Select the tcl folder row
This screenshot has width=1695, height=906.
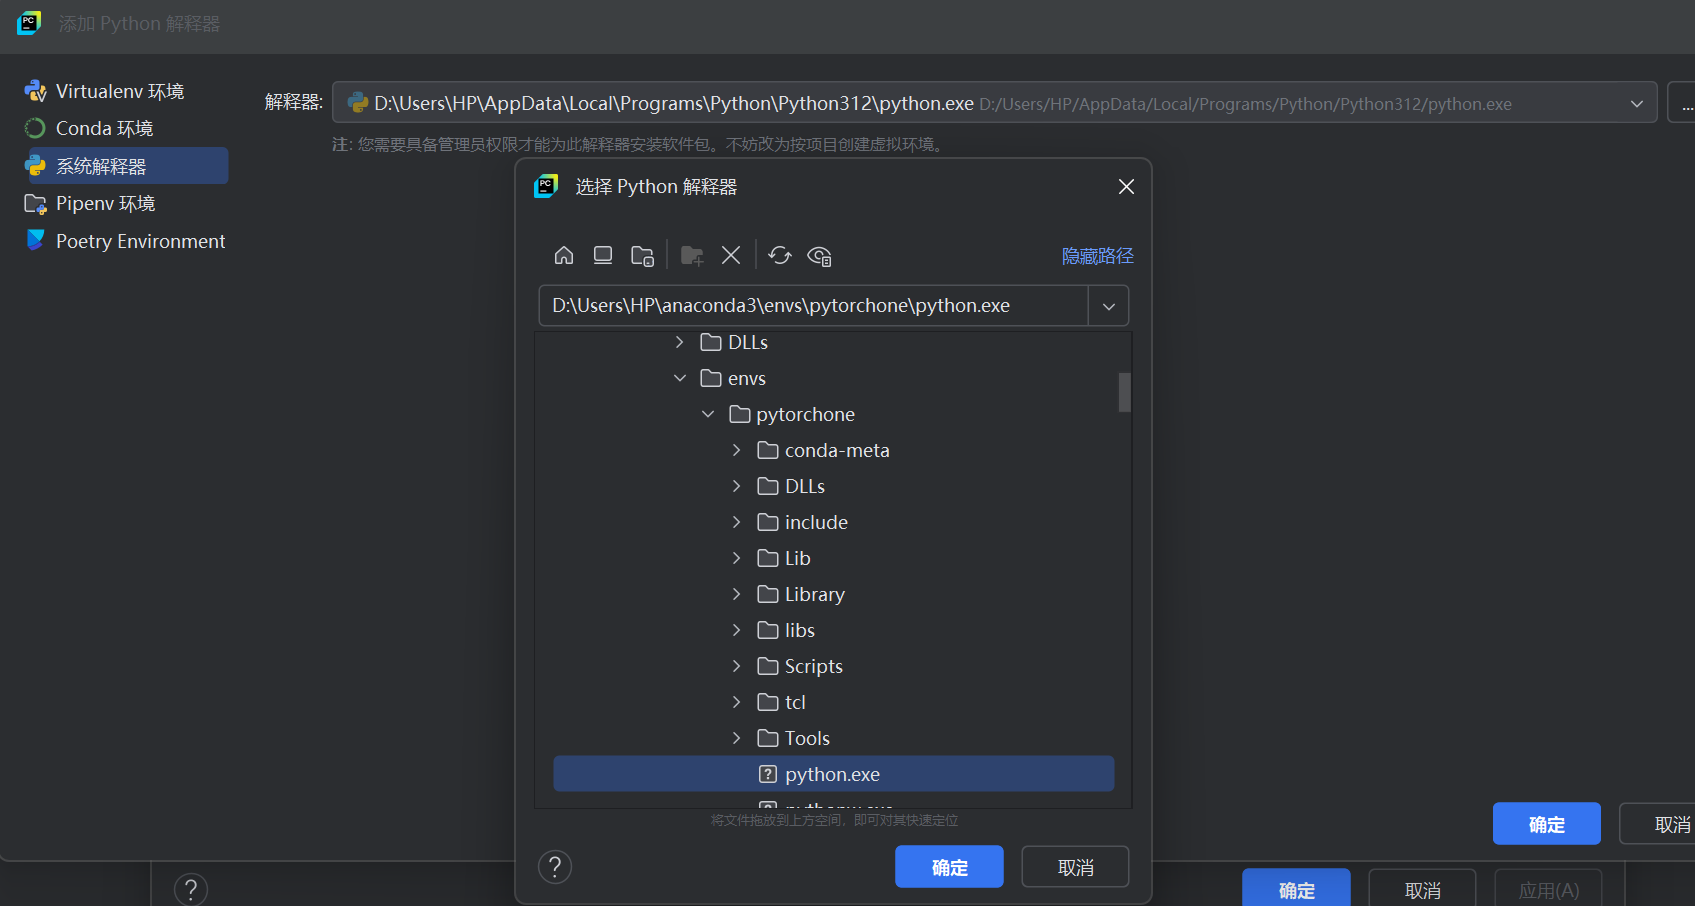coord(833,702)
